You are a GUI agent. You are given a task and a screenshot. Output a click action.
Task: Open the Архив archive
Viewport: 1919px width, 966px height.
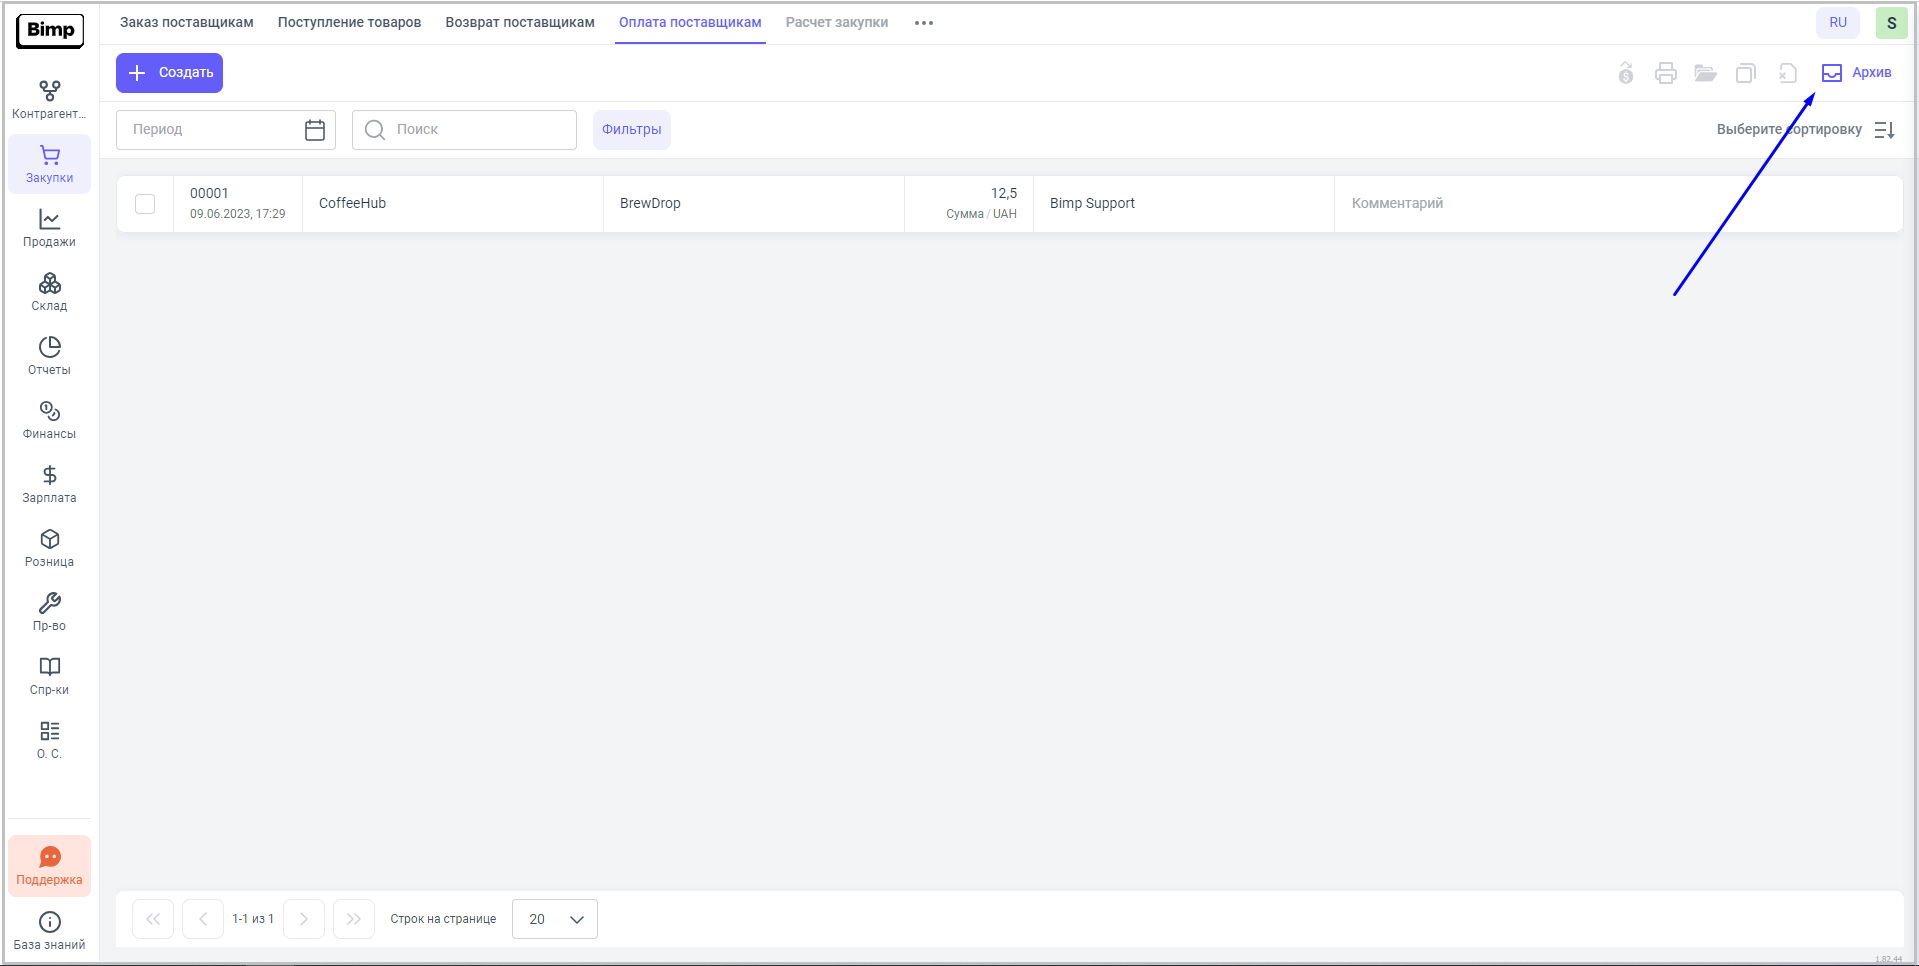(x=1857, y=73)
